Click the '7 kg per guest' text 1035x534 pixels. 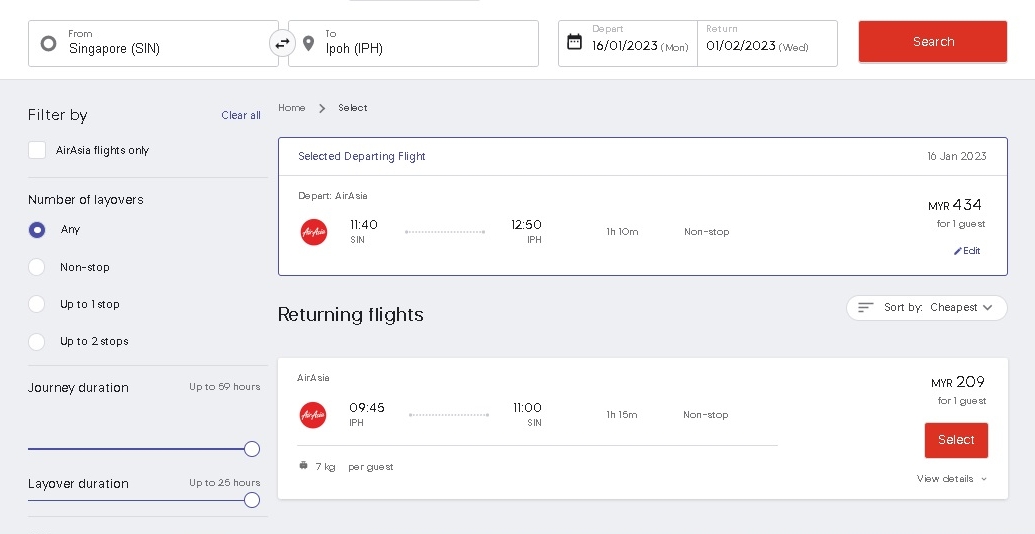[354, 467]
